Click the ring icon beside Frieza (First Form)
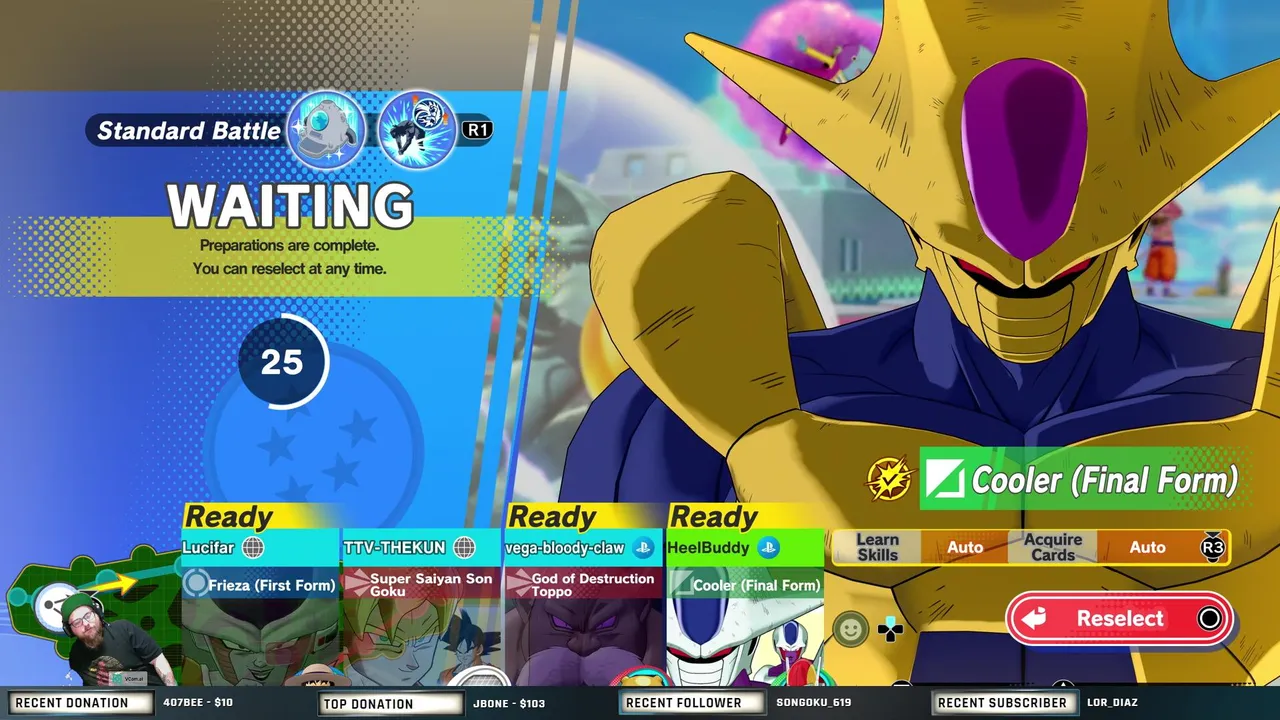 (196, 585)
